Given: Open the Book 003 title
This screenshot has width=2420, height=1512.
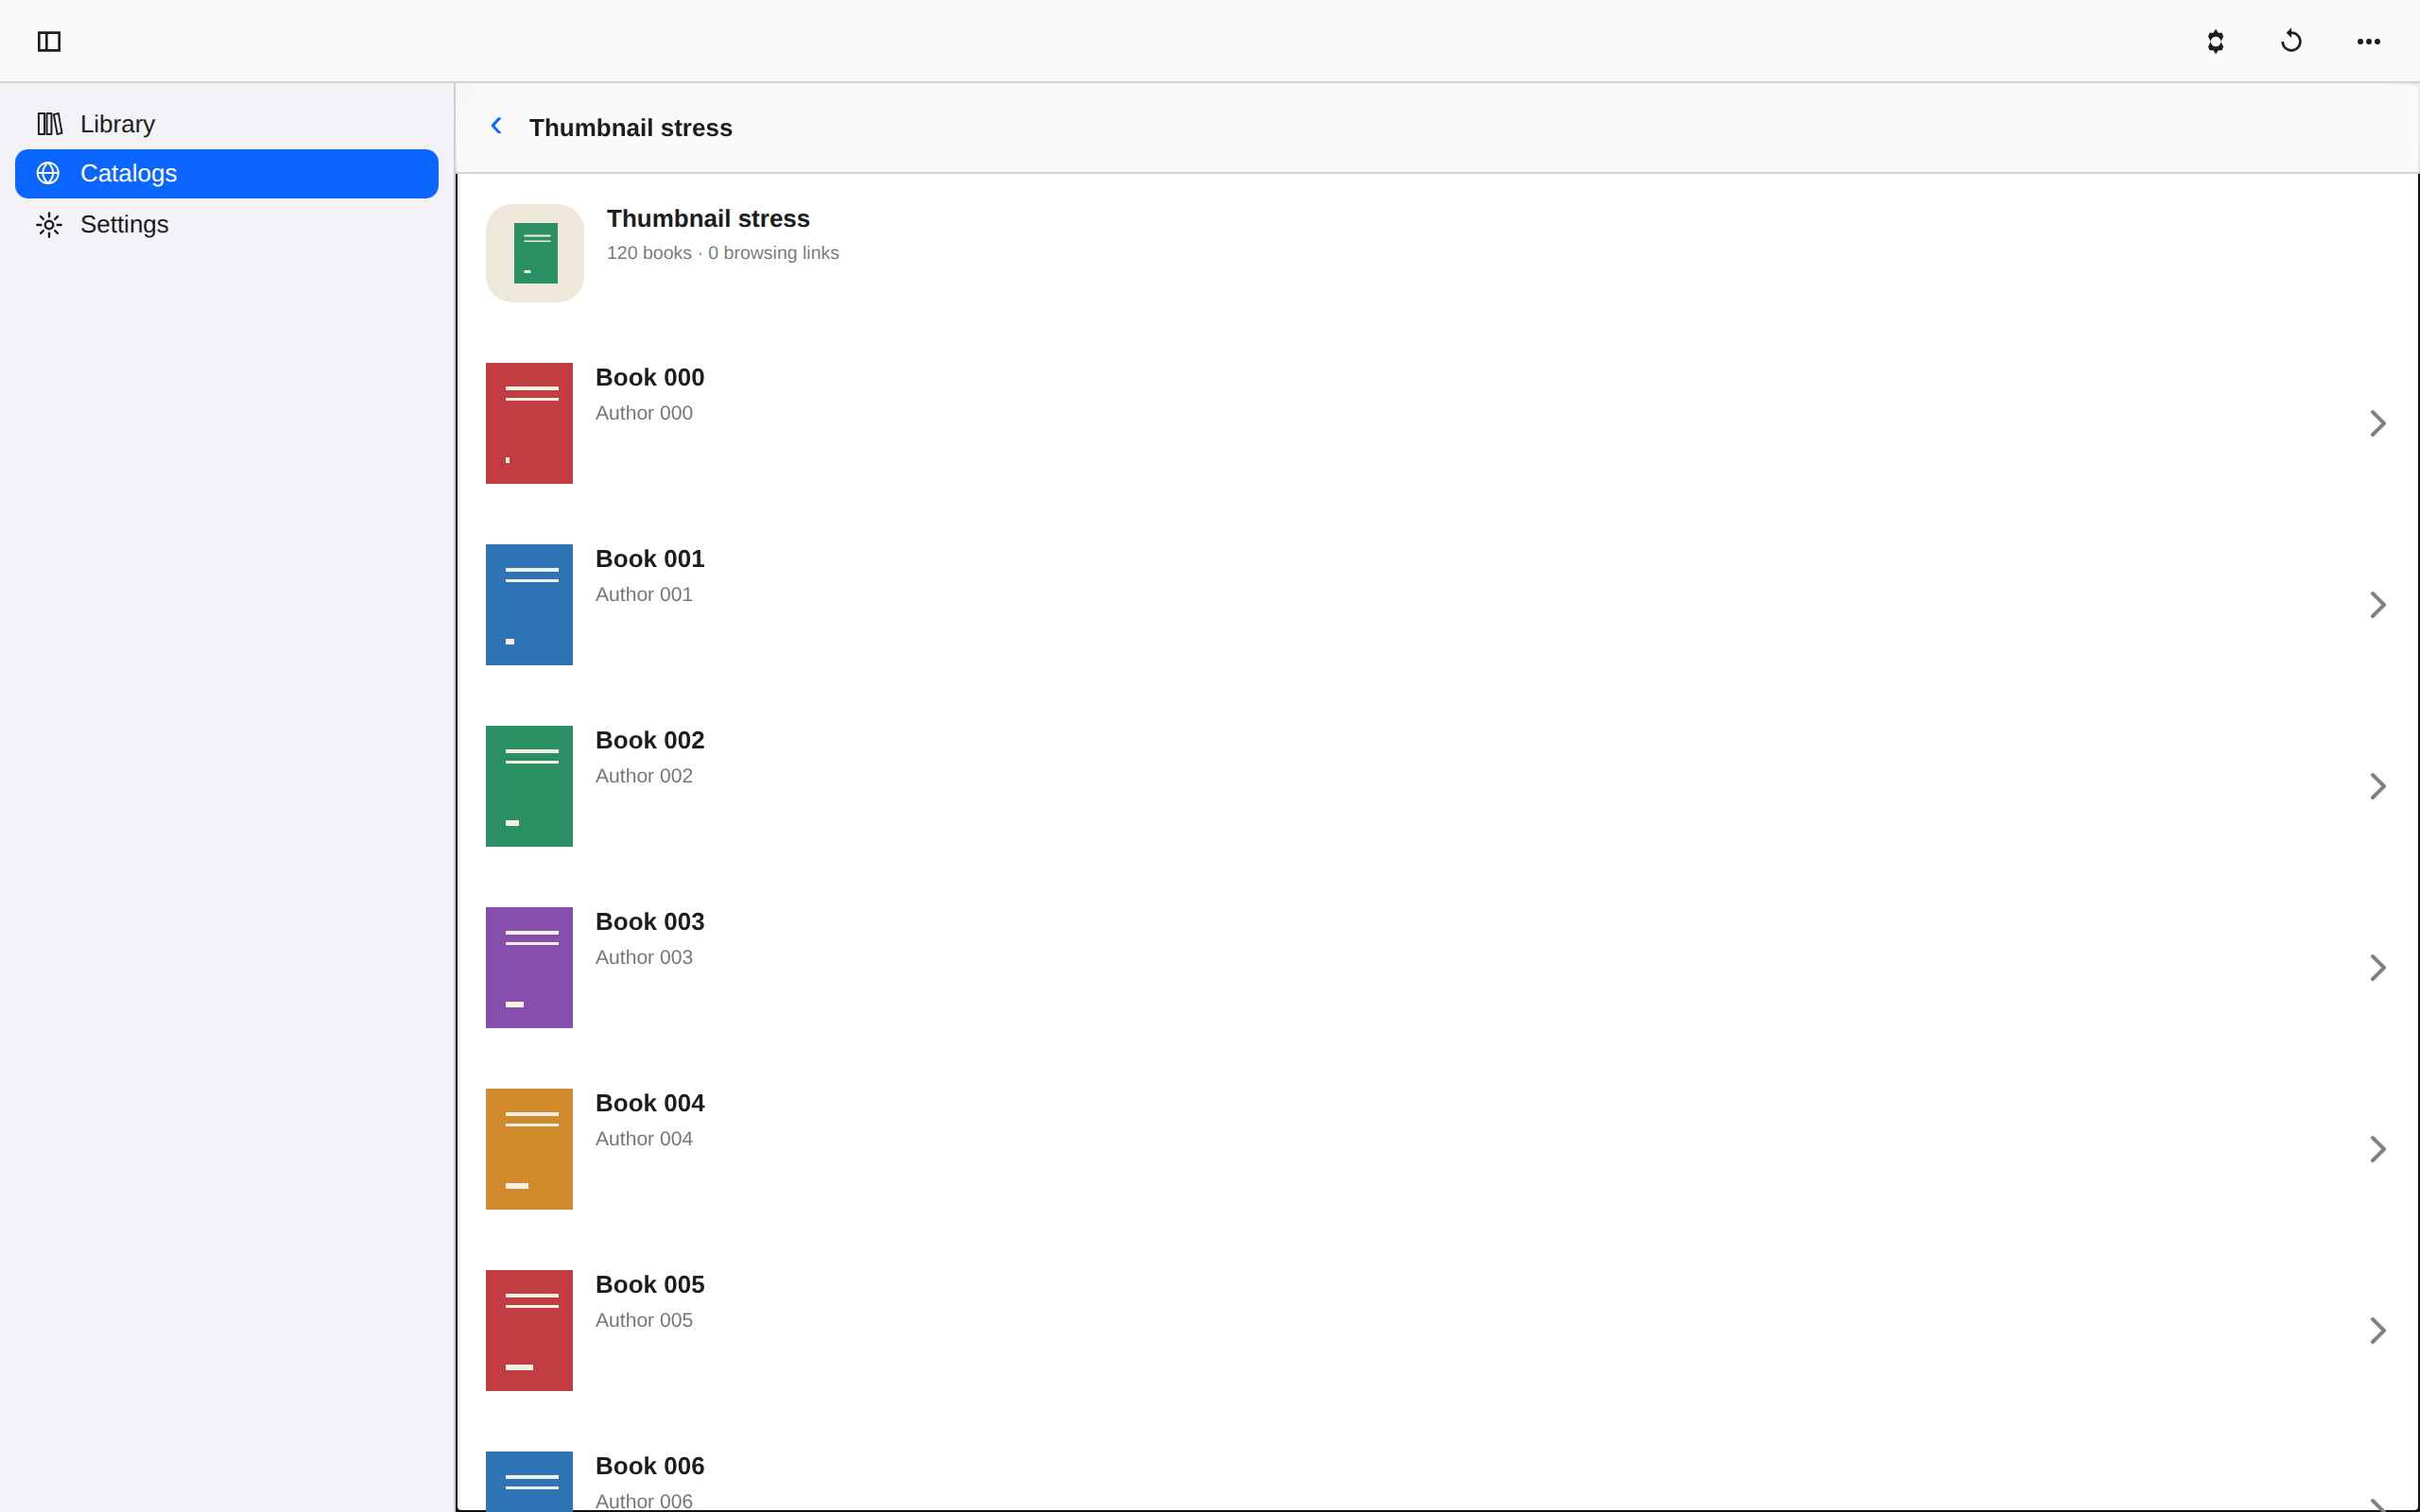Looking at the screenshot, I should (650, 921).
